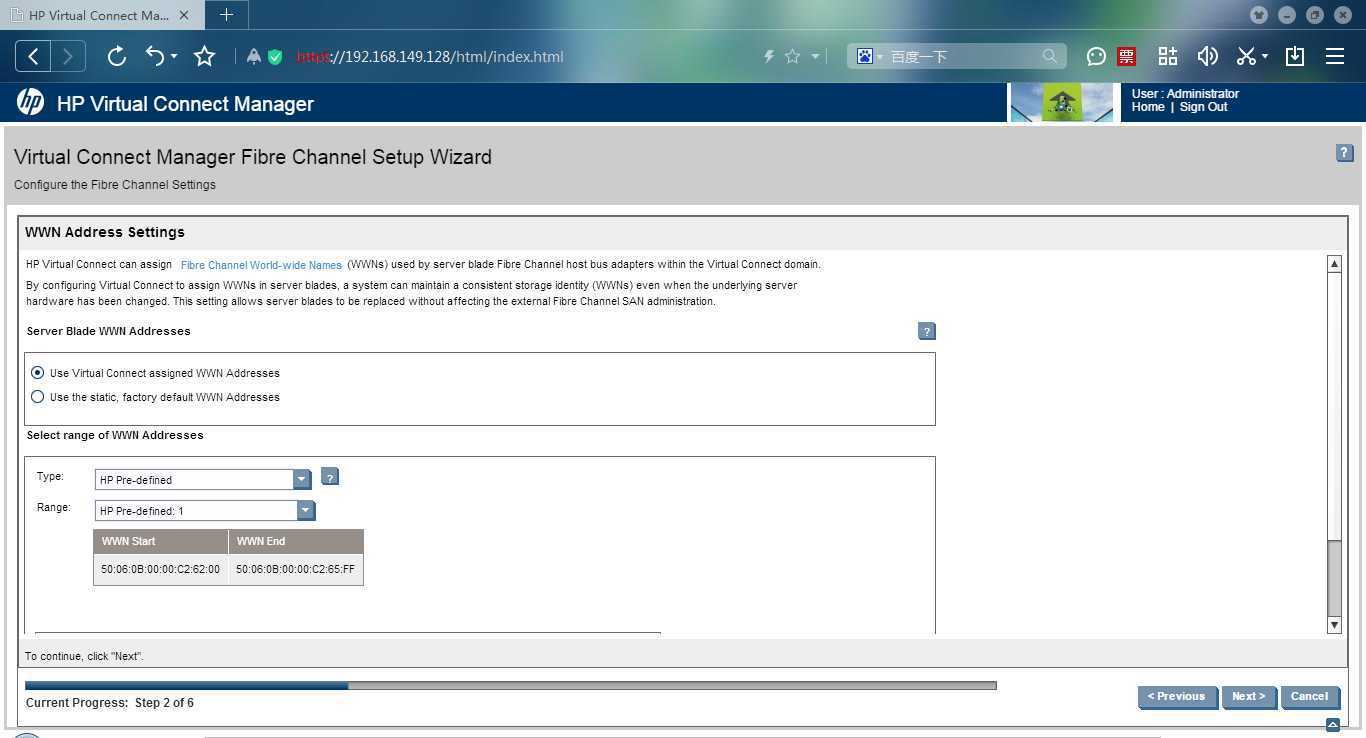Expand the bottom-right collapse arrow icon

tap(1332, 725)
